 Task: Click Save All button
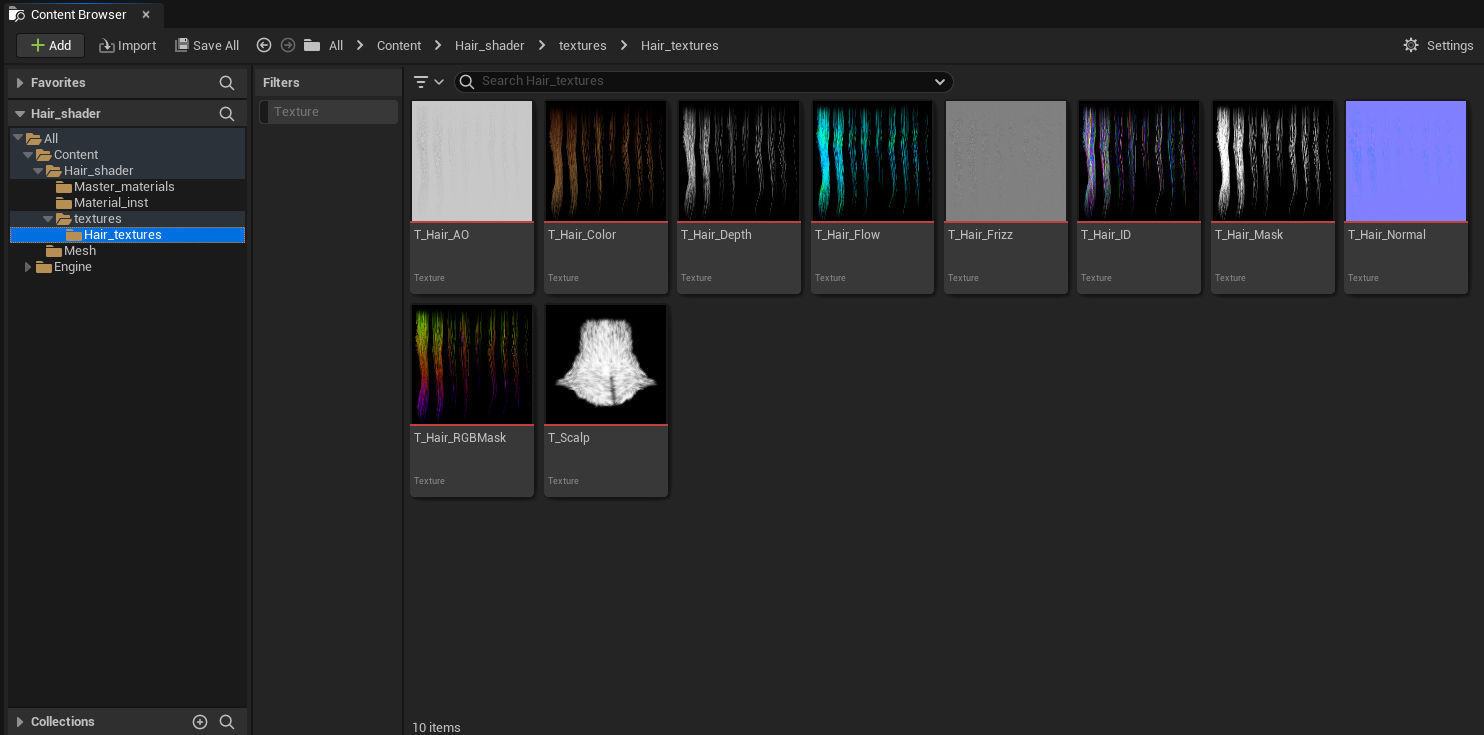click(207, 45)
